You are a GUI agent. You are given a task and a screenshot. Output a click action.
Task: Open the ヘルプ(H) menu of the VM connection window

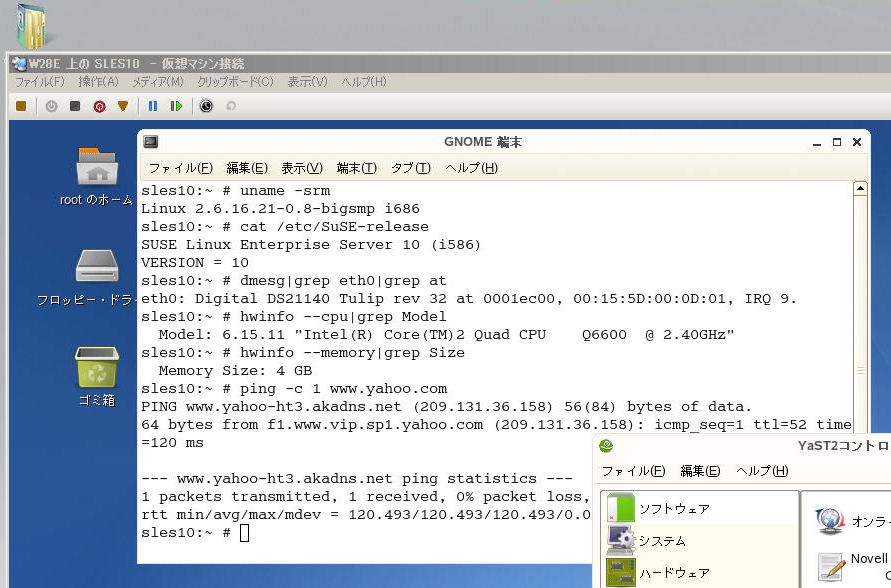[364, 82]
